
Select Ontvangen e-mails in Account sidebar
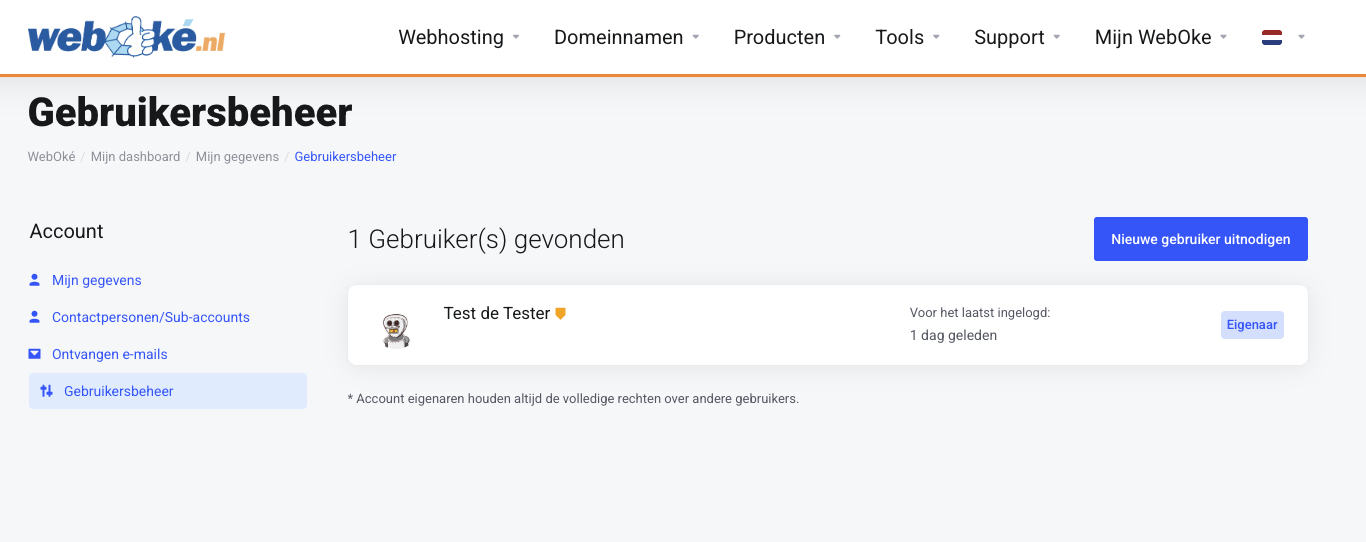(110, 354)
